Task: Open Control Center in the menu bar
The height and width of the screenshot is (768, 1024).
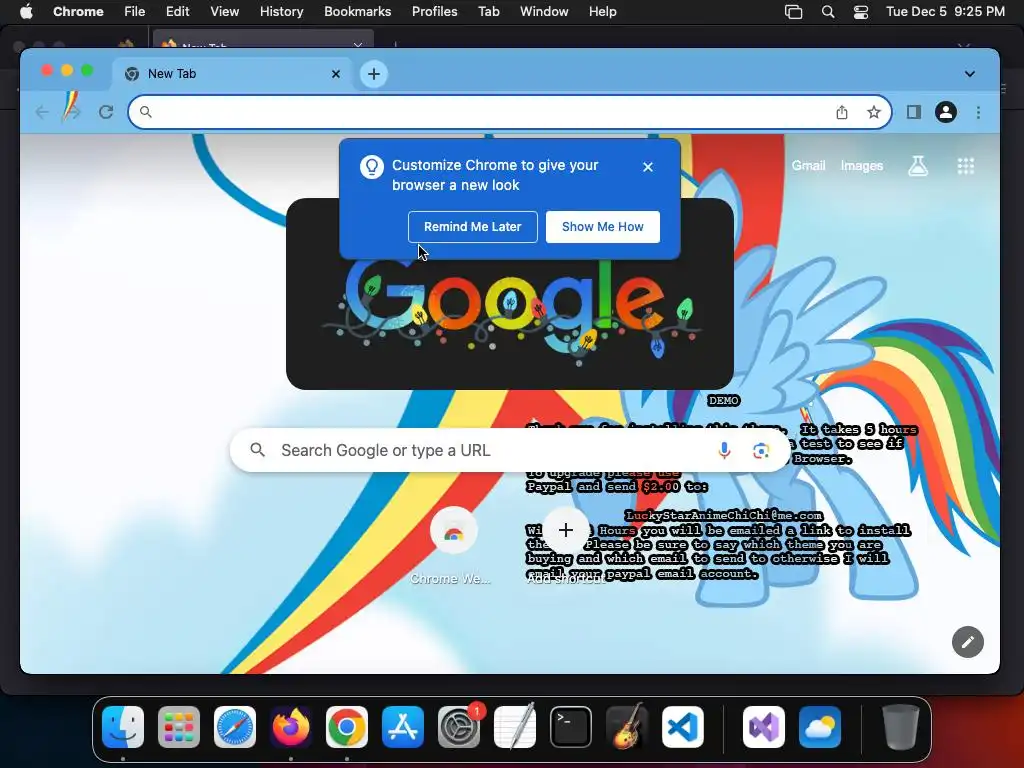Action: point(861,12)
